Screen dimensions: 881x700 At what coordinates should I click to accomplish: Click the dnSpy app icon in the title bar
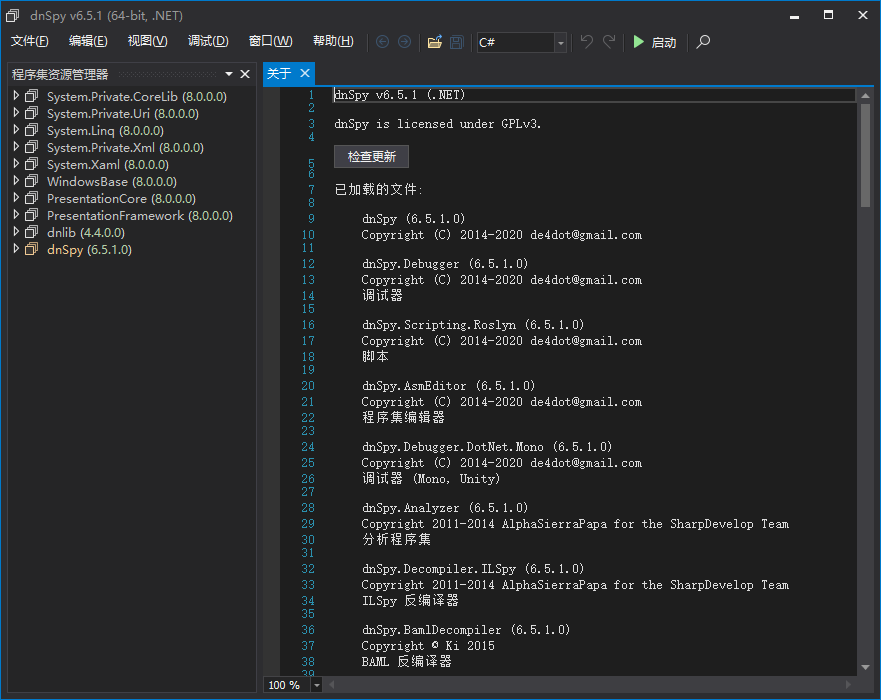pos(12,16)
